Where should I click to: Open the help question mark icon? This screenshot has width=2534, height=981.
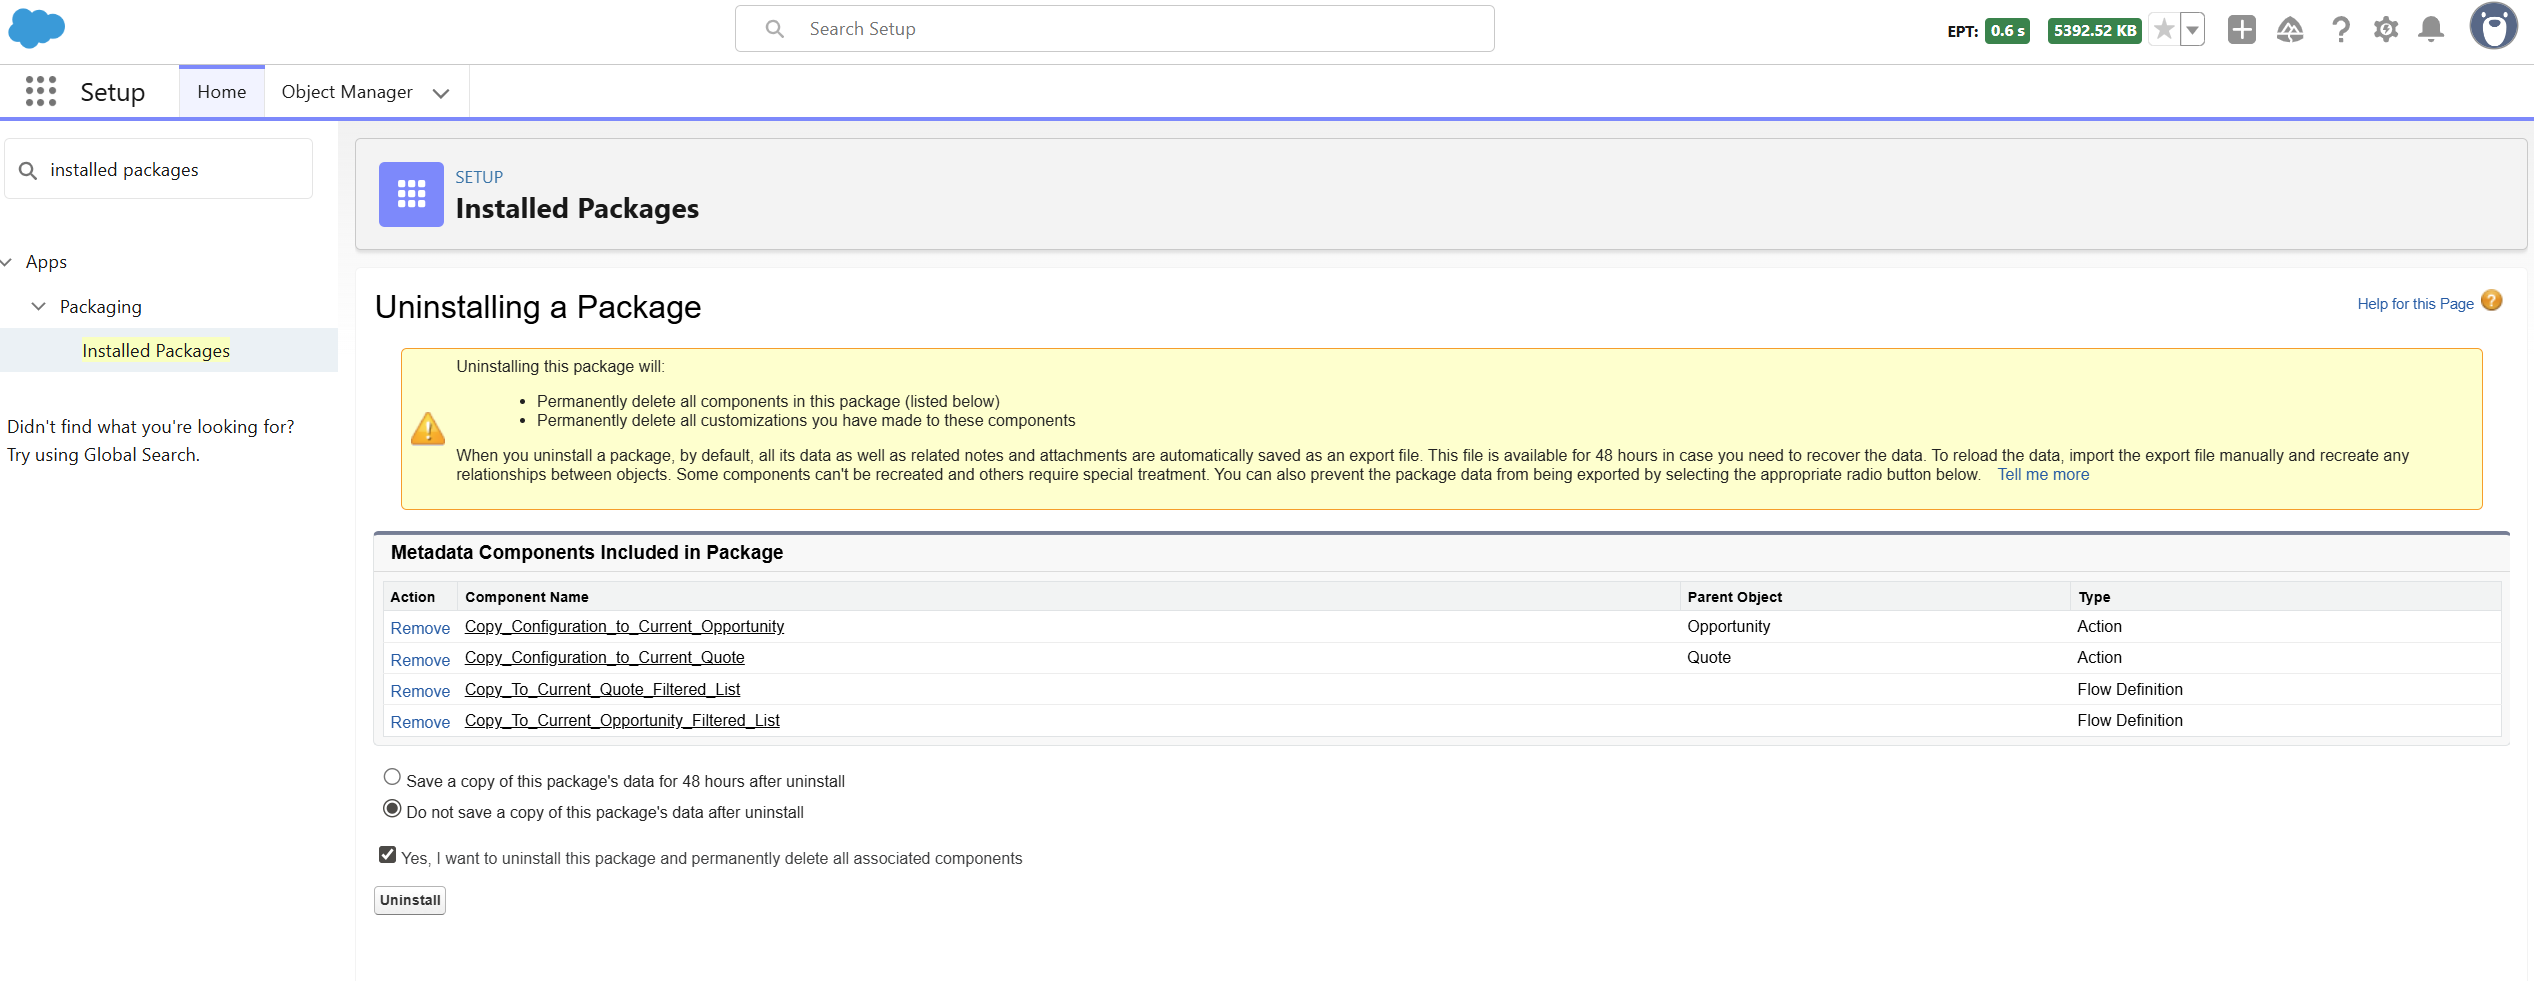coord(2340,30)
